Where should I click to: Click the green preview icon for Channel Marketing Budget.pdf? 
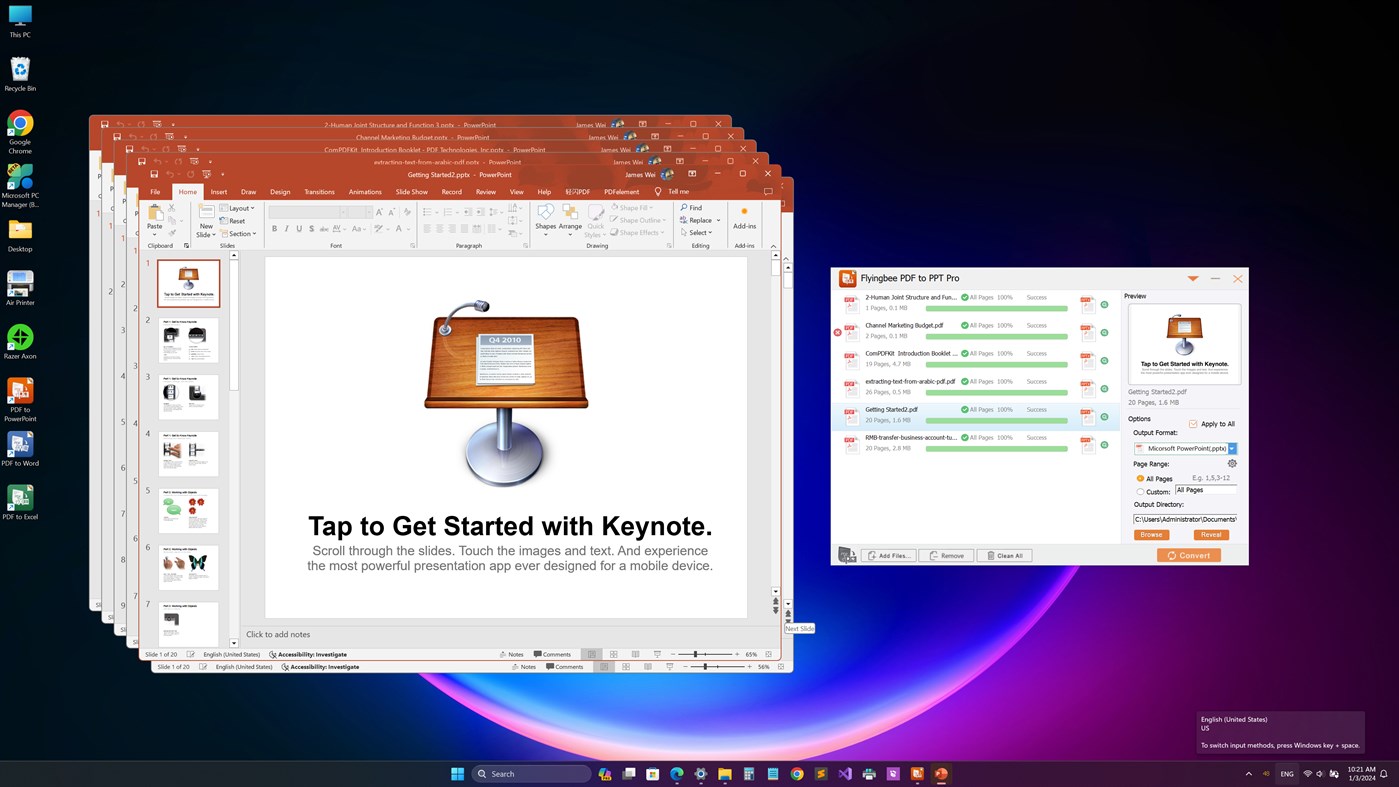pyautogui.click(x=1105, y=333)
